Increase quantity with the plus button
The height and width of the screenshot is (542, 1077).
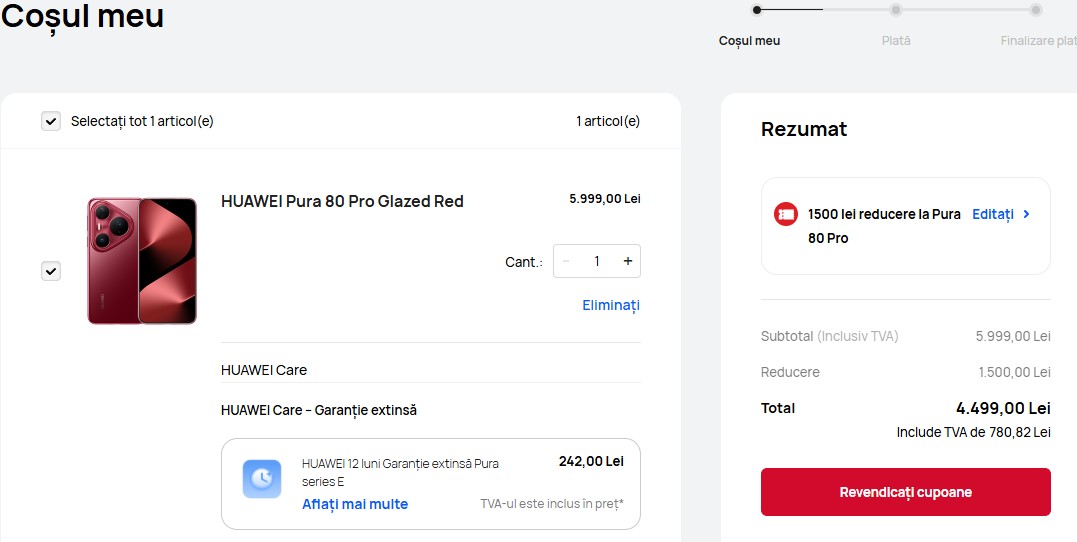click(627, 261)
